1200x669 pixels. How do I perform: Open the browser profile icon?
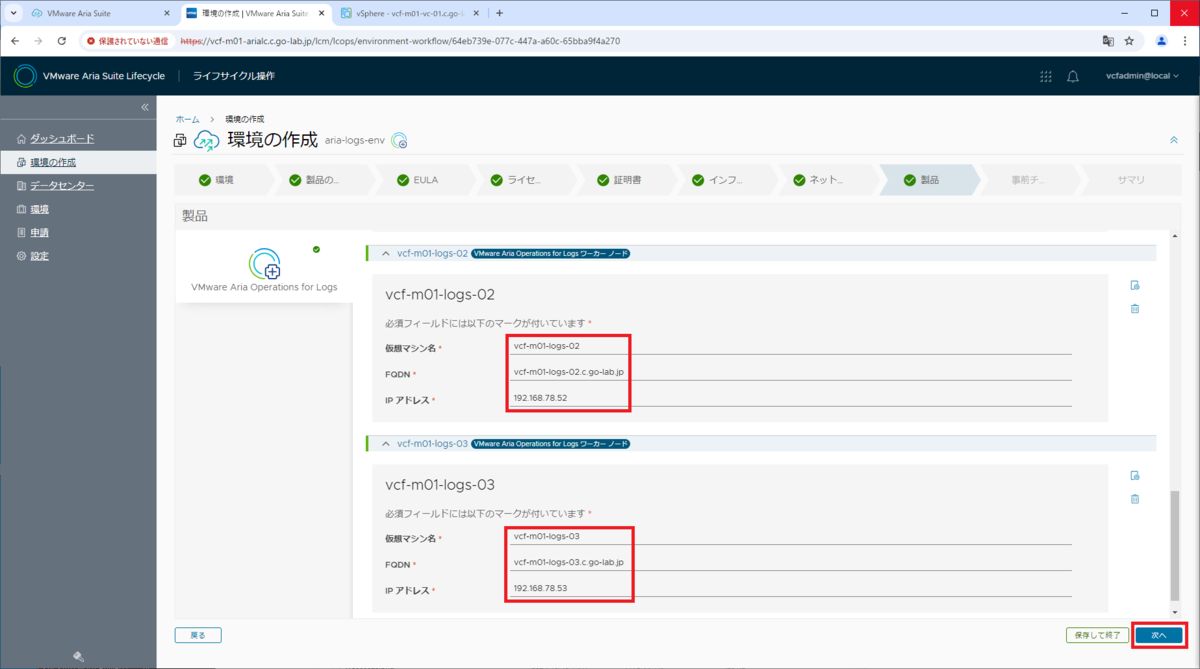point(1161,41)
